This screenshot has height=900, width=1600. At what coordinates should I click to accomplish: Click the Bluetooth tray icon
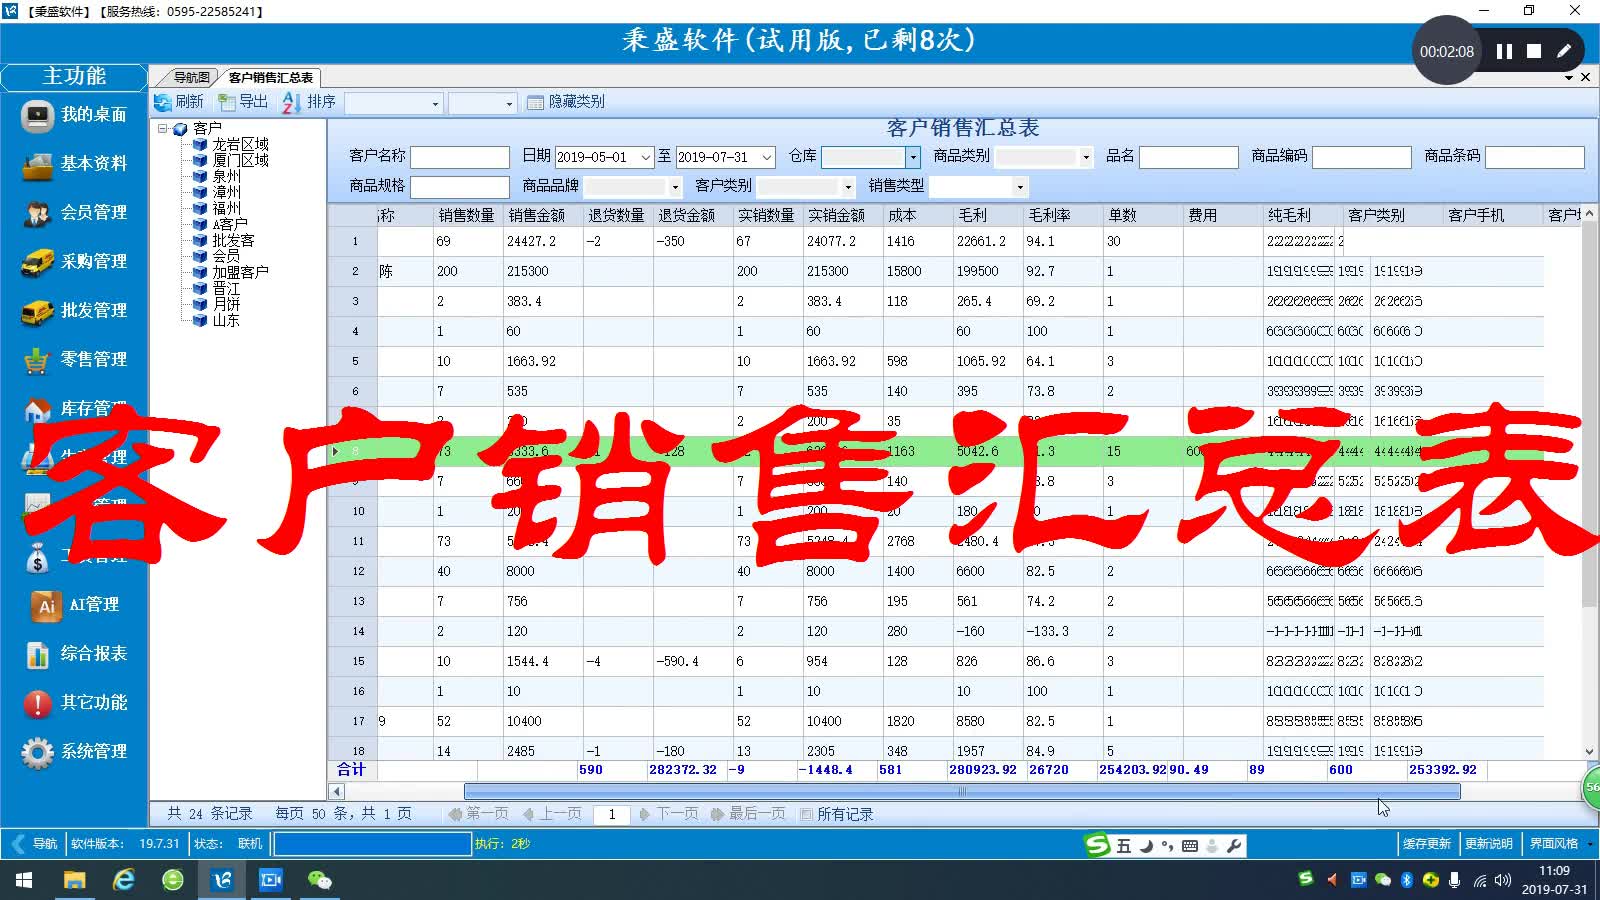tap(1406, 880)
